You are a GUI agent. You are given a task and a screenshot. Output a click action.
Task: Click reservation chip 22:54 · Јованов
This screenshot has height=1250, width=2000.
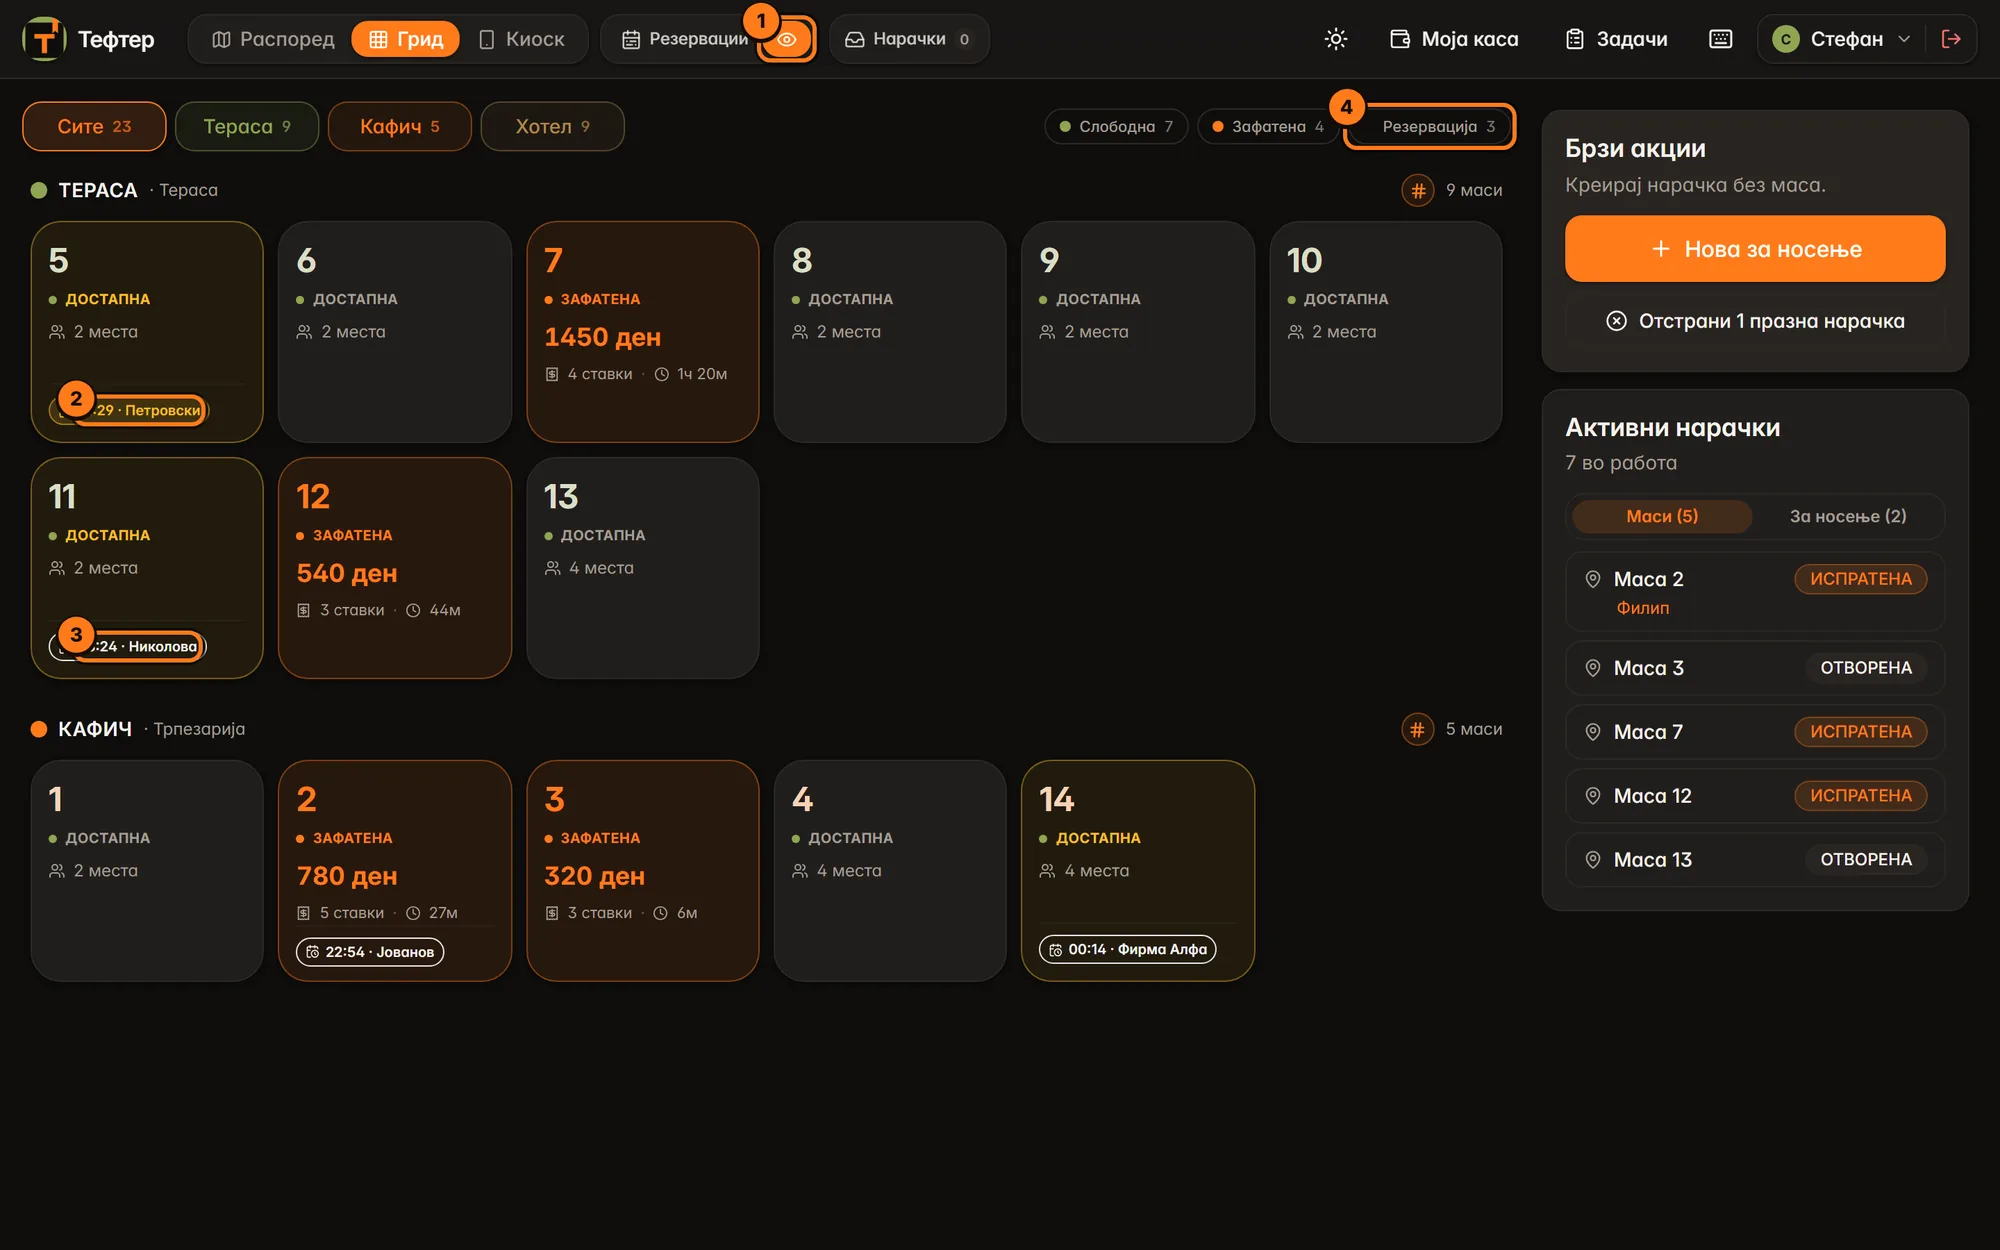370,952
